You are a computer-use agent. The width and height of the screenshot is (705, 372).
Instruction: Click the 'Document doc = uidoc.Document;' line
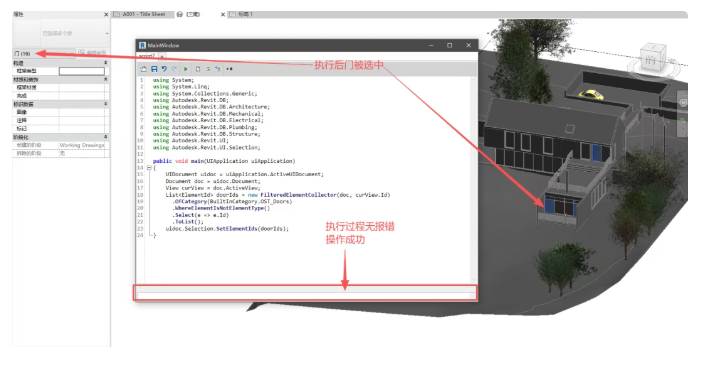tap(213, 181)
